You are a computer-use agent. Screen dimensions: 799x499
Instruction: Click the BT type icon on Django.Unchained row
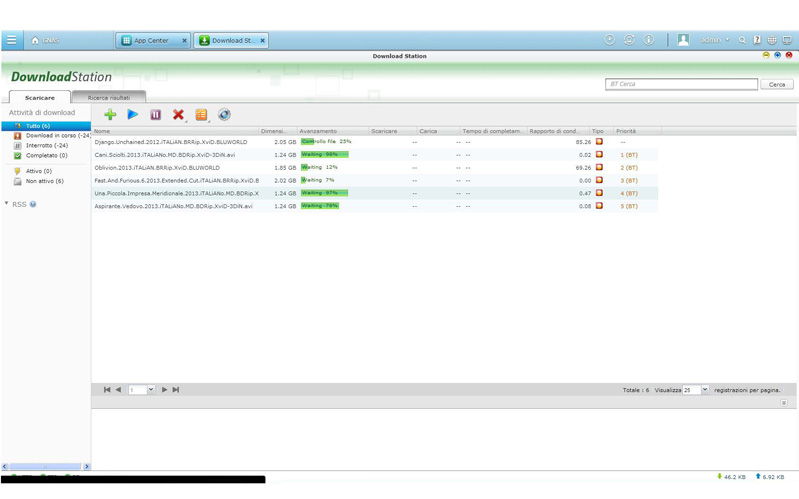coord(599,142)
